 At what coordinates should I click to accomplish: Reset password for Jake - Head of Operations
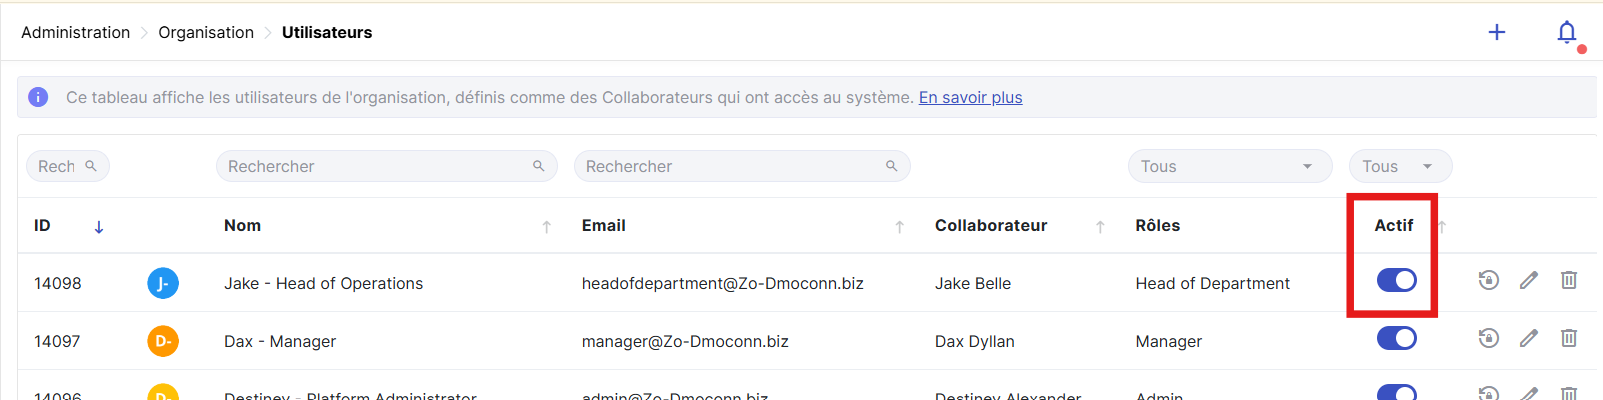(1488, 280)
